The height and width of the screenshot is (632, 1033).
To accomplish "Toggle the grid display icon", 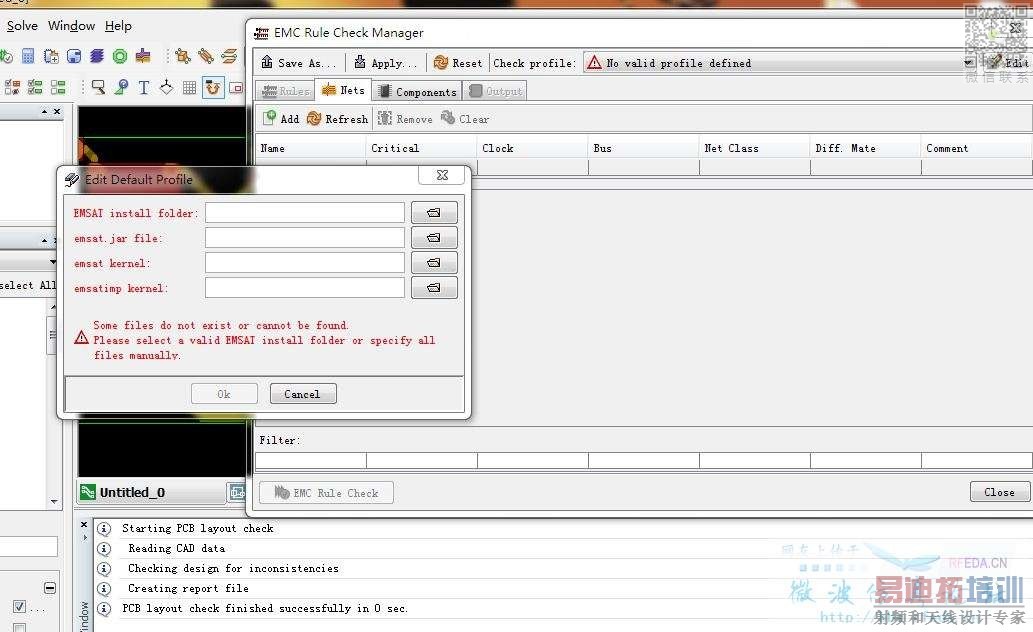I will tap(189, 87).
